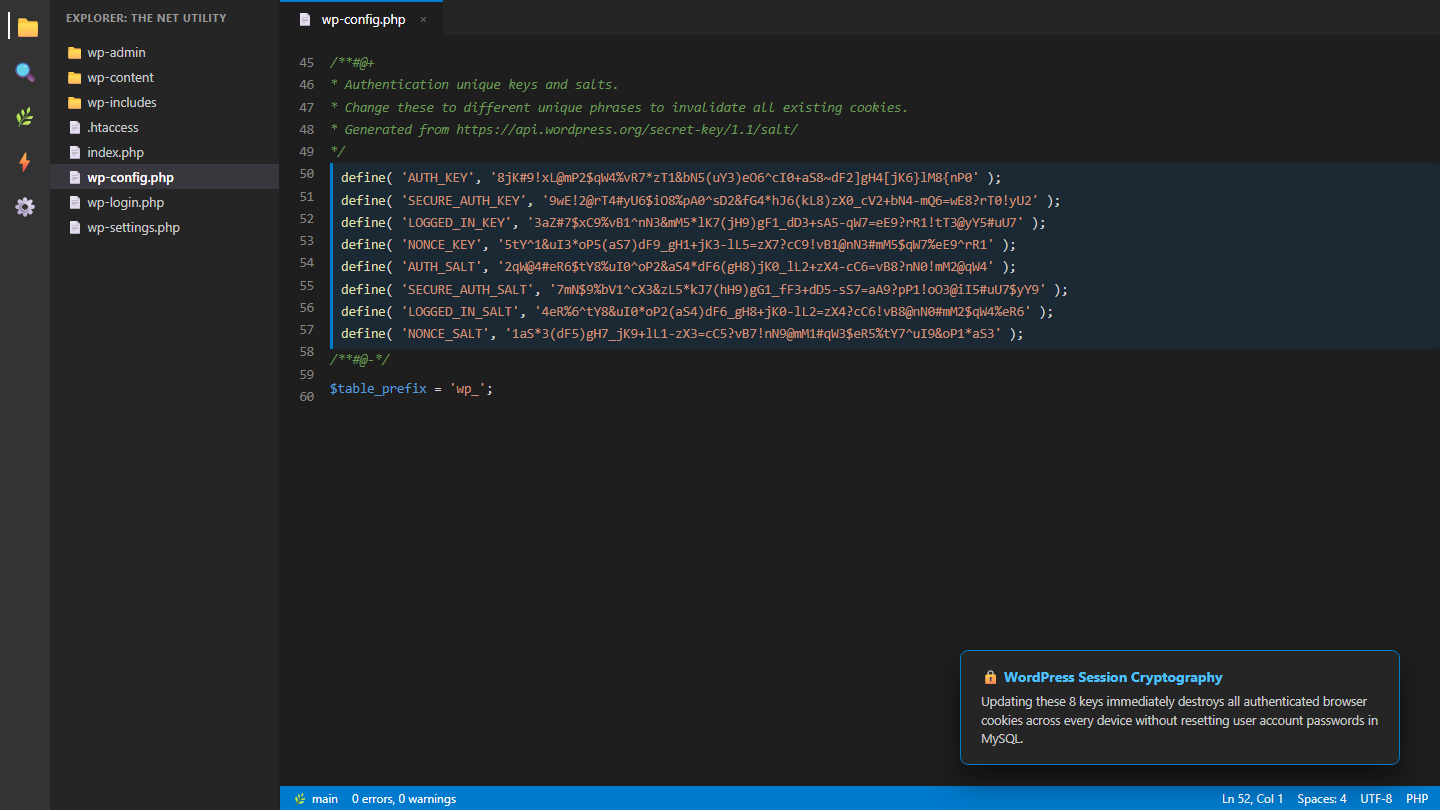Open the .htaccess file
This screenshot has height=810, width=1440.
[164, 128]
